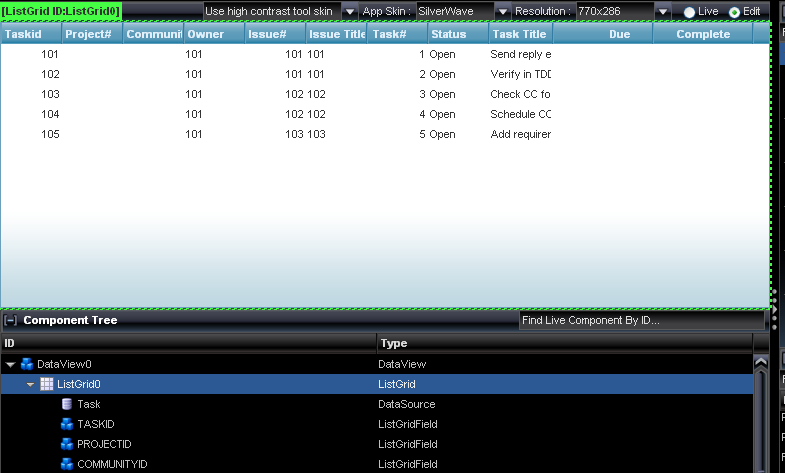Click the PROJECTID field icon
The image size is (785, 473).
click(x=67, y=444)
